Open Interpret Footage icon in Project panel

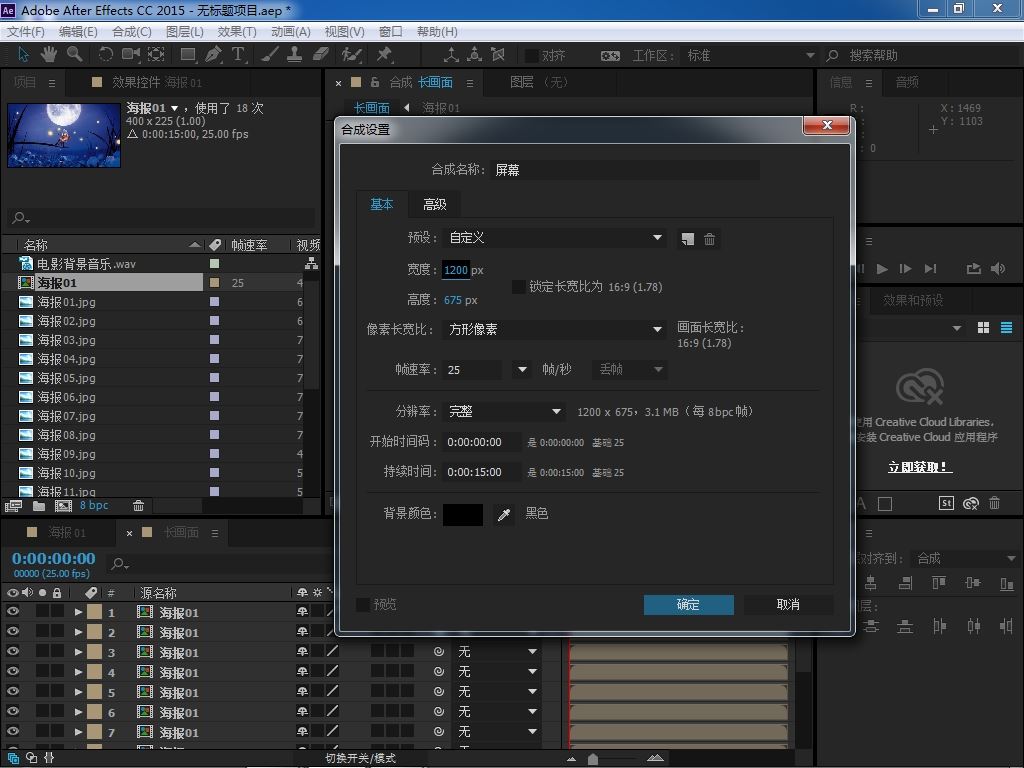pos(13,505)
